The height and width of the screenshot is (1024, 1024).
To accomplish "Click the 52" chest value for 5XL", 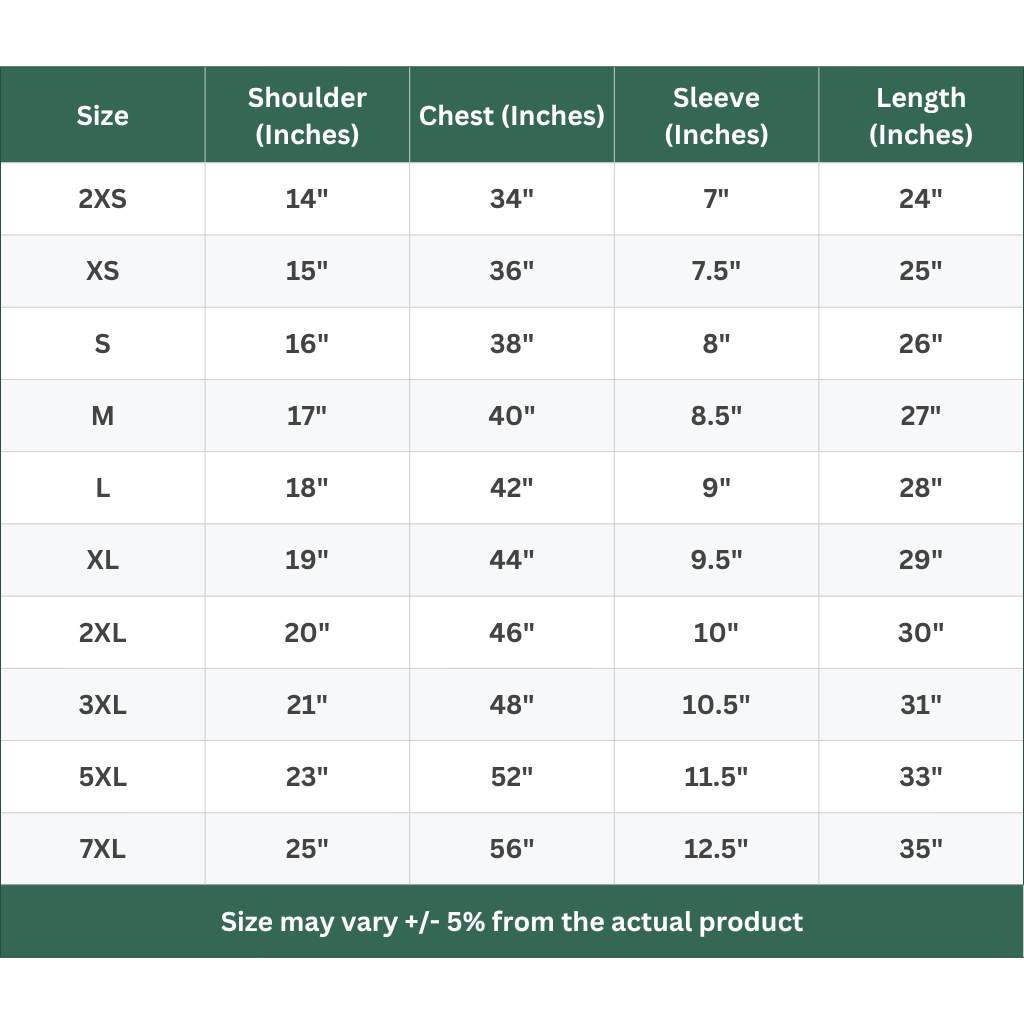I will 512,777.
